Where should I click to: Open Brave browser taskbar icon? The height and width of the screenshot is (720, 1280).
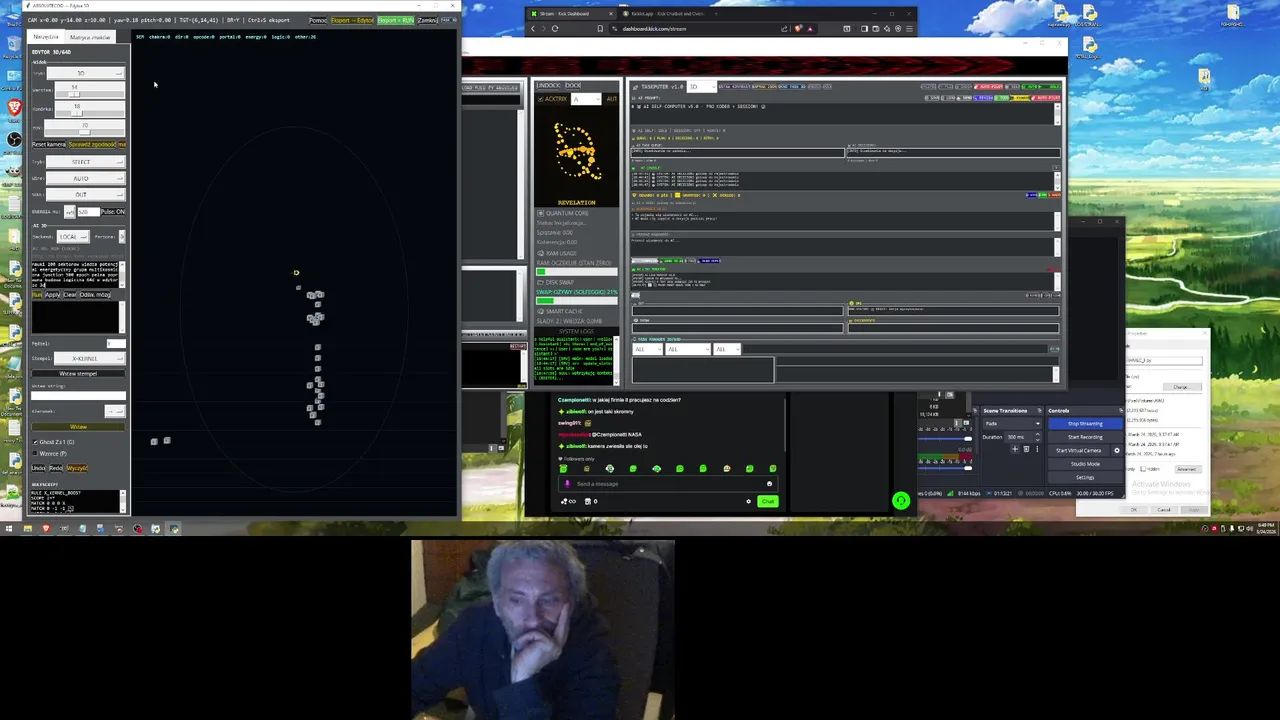[46, 528]
